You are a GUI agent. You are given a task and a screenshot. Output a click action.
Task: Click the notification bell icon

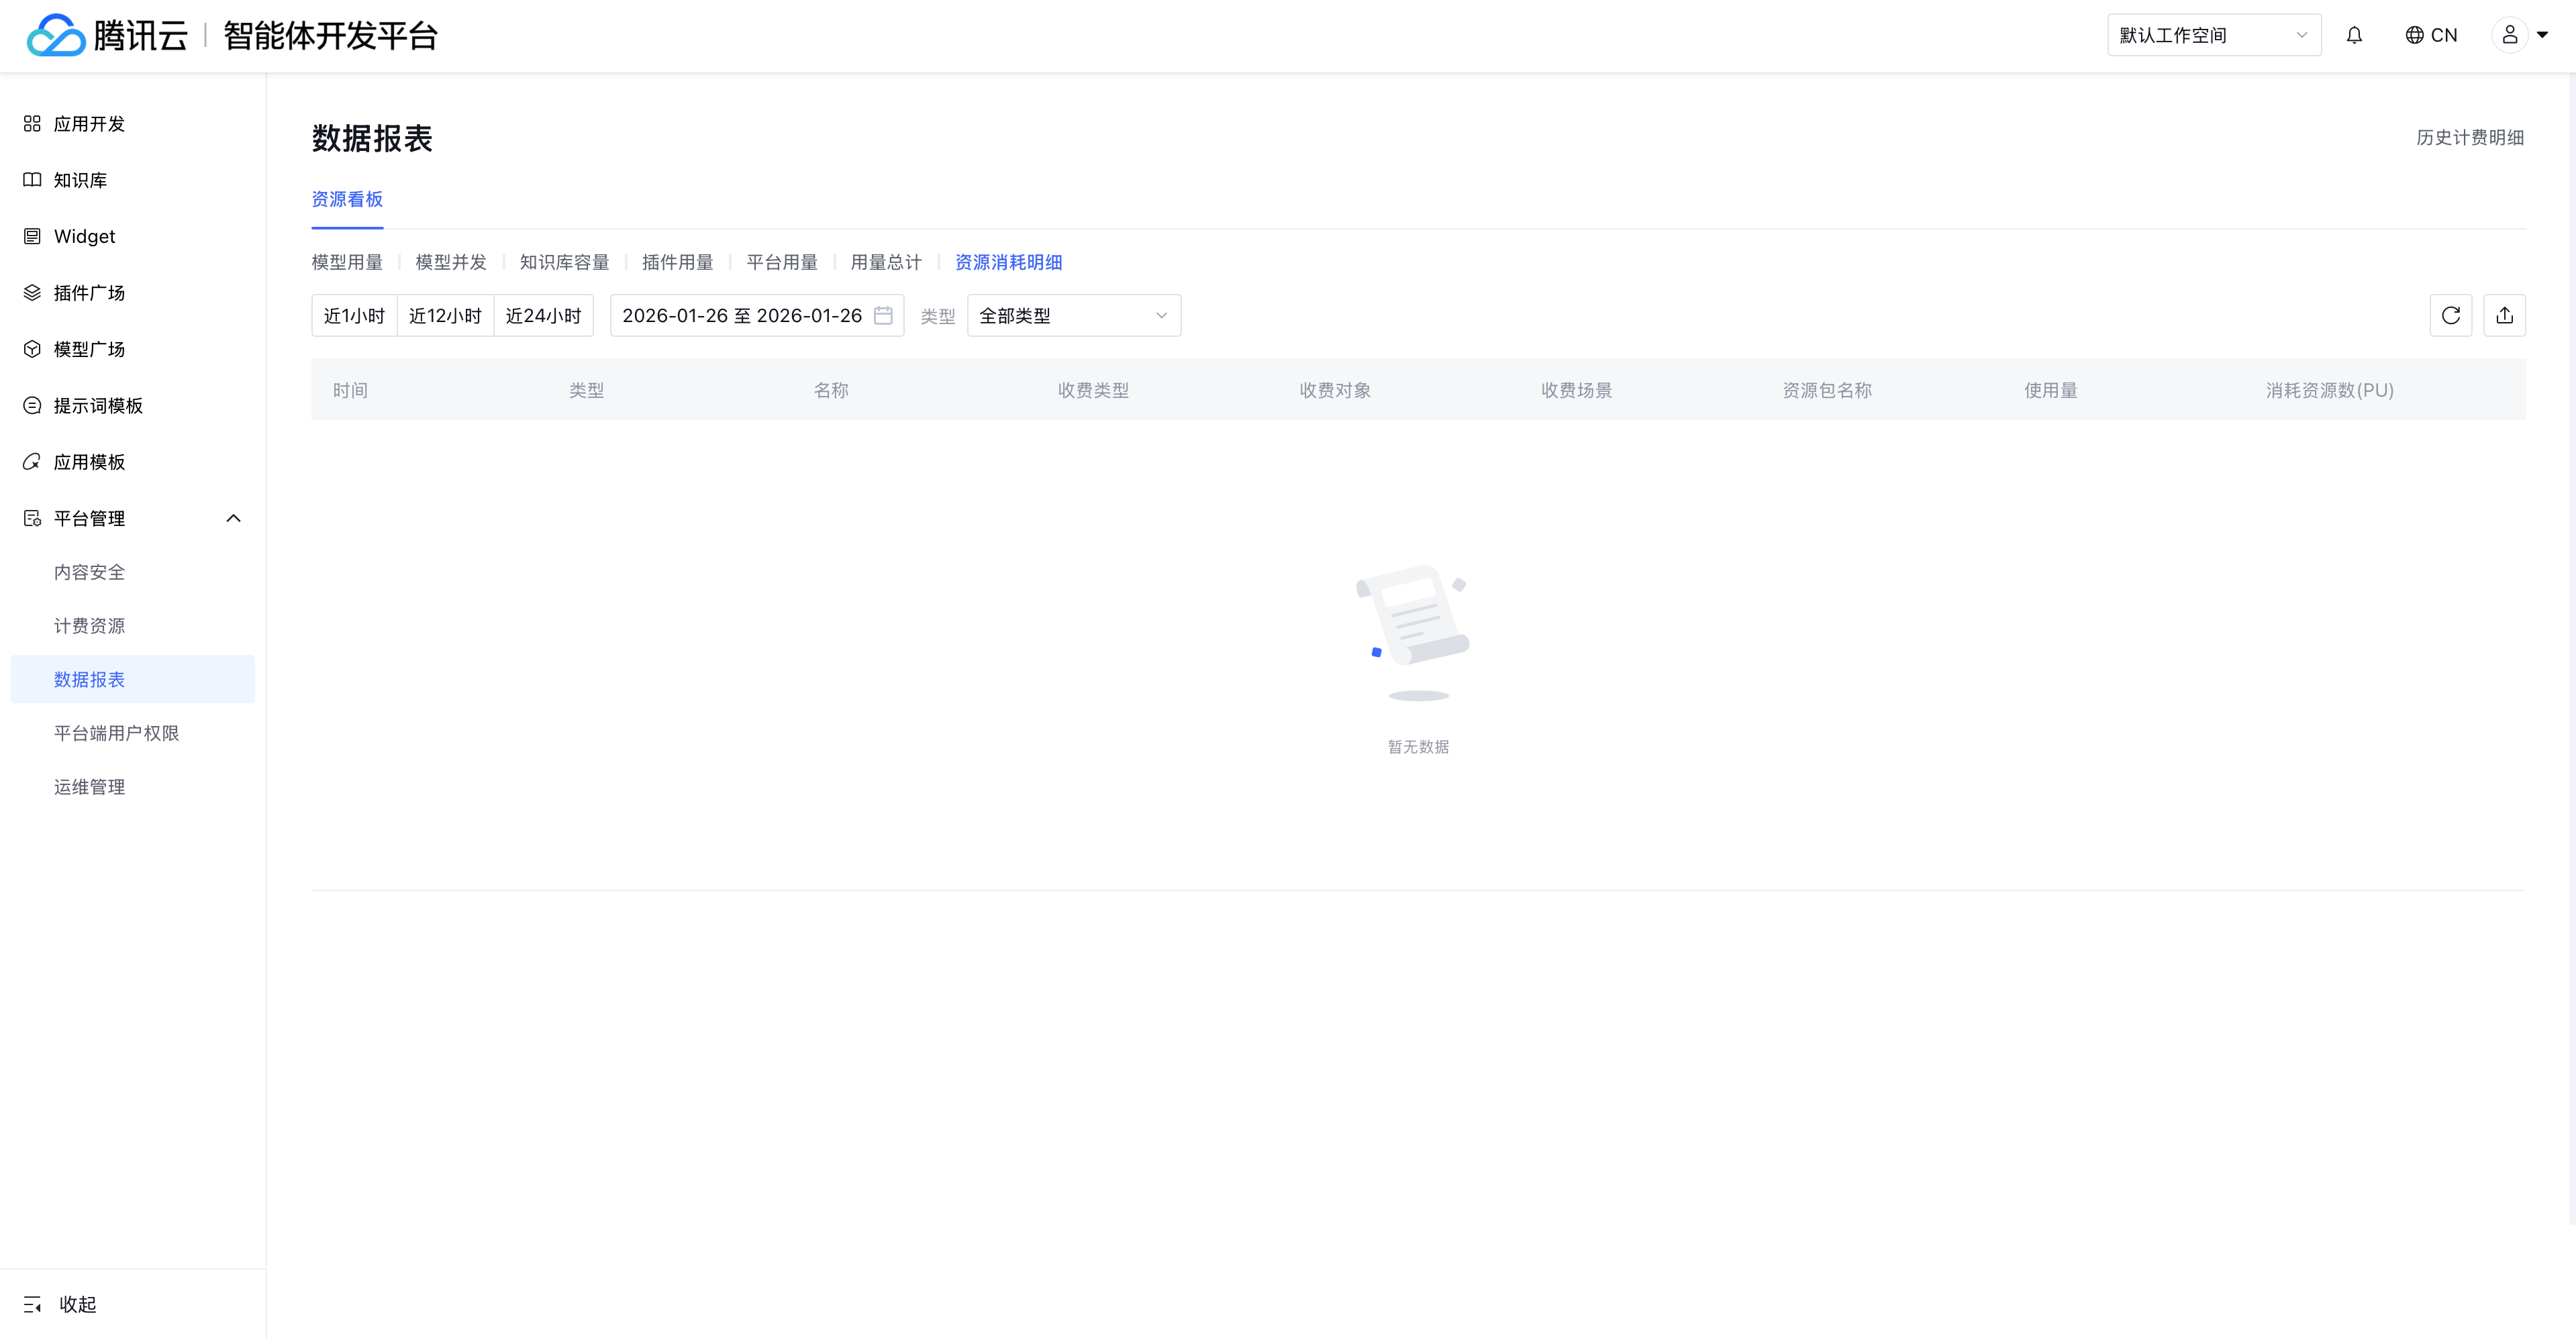click(x=2354, y=36)
